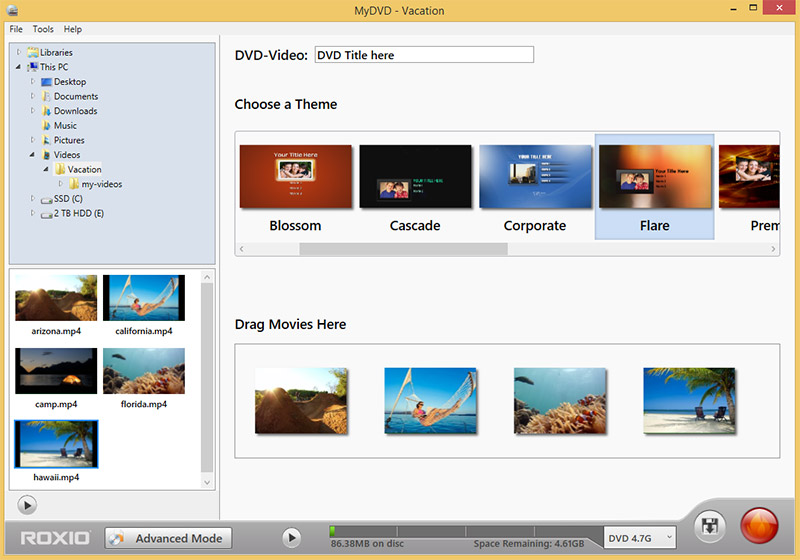Select This PC in the folder tree
The width and height of the screenshot is (800, 560).
tap(48, 67)
